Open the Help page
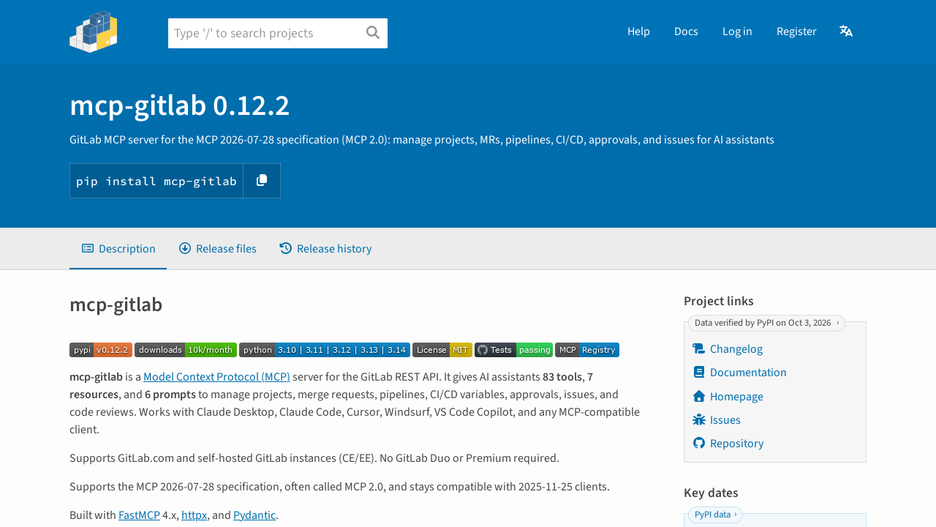This screenshot has height=527, width=936. tap(638, 31)
